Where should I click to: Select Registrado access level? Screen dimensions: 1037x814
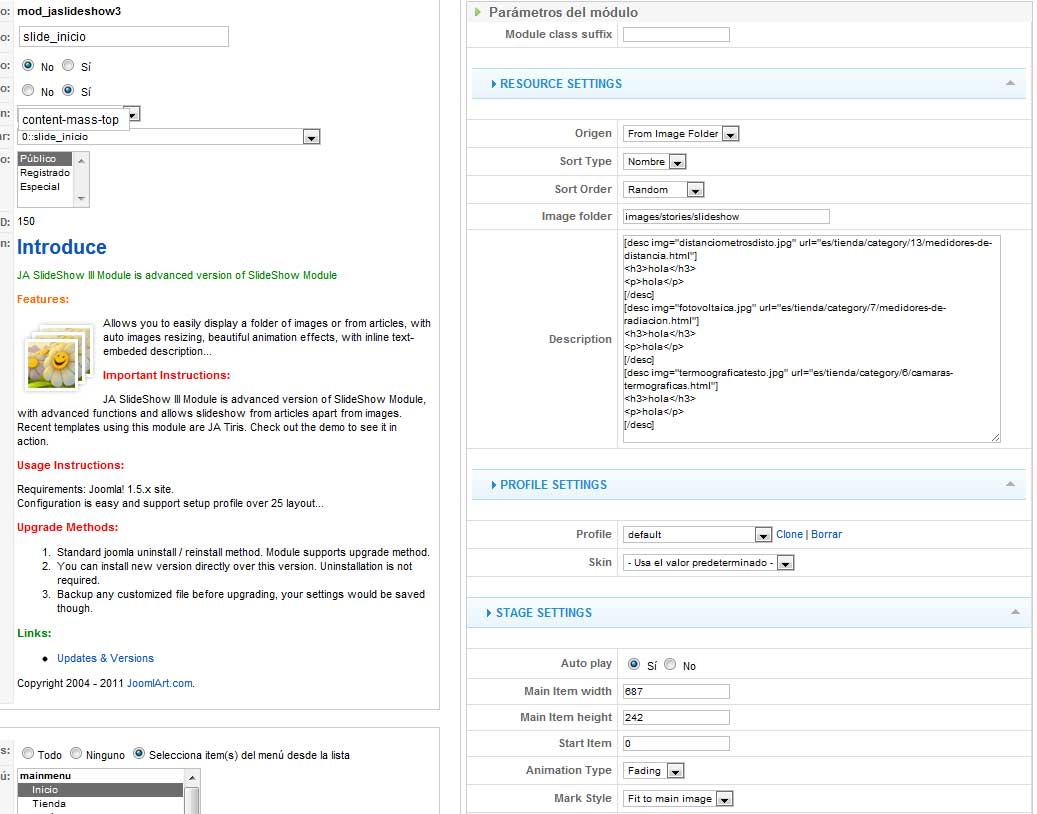pyautogui.click(x=44, y=173)
